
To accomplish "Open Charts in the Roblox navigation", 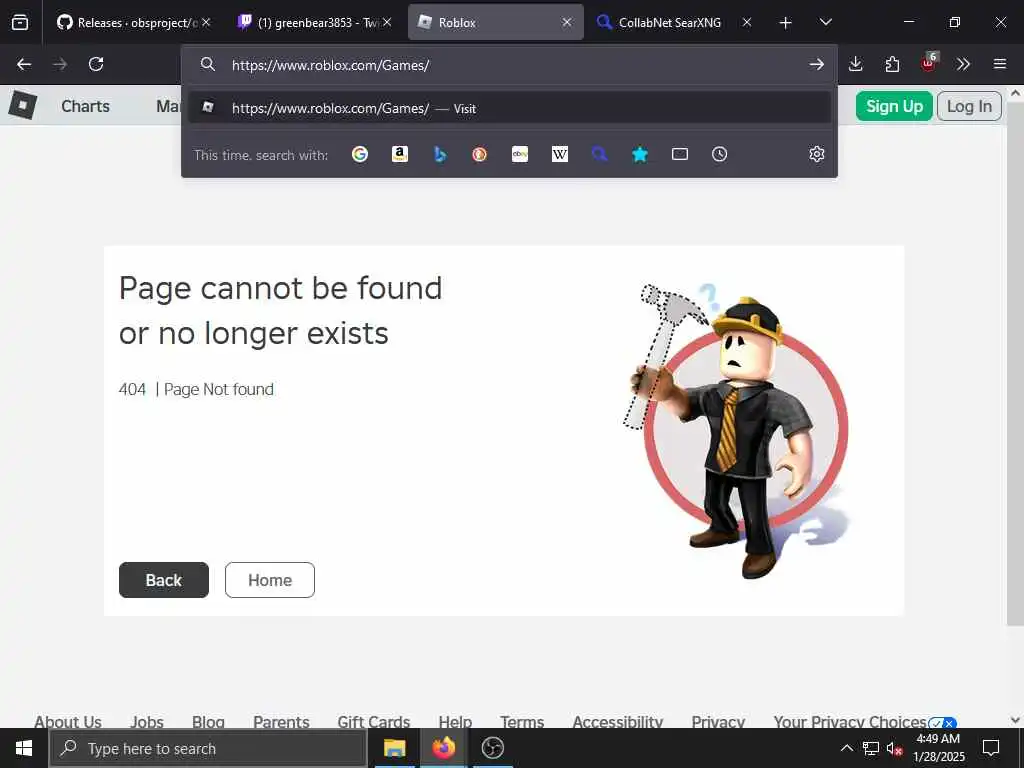I will (x=86, y=106).
